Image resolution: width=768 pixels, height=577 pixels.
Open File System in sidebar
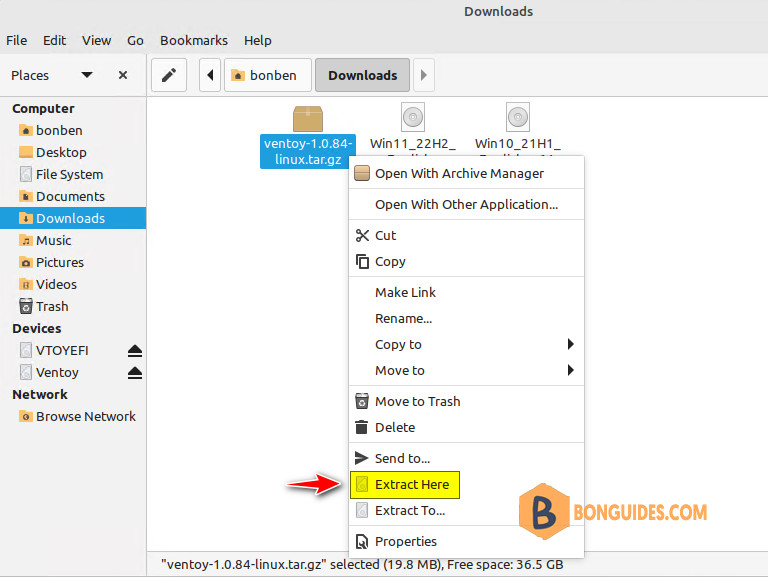73,174
